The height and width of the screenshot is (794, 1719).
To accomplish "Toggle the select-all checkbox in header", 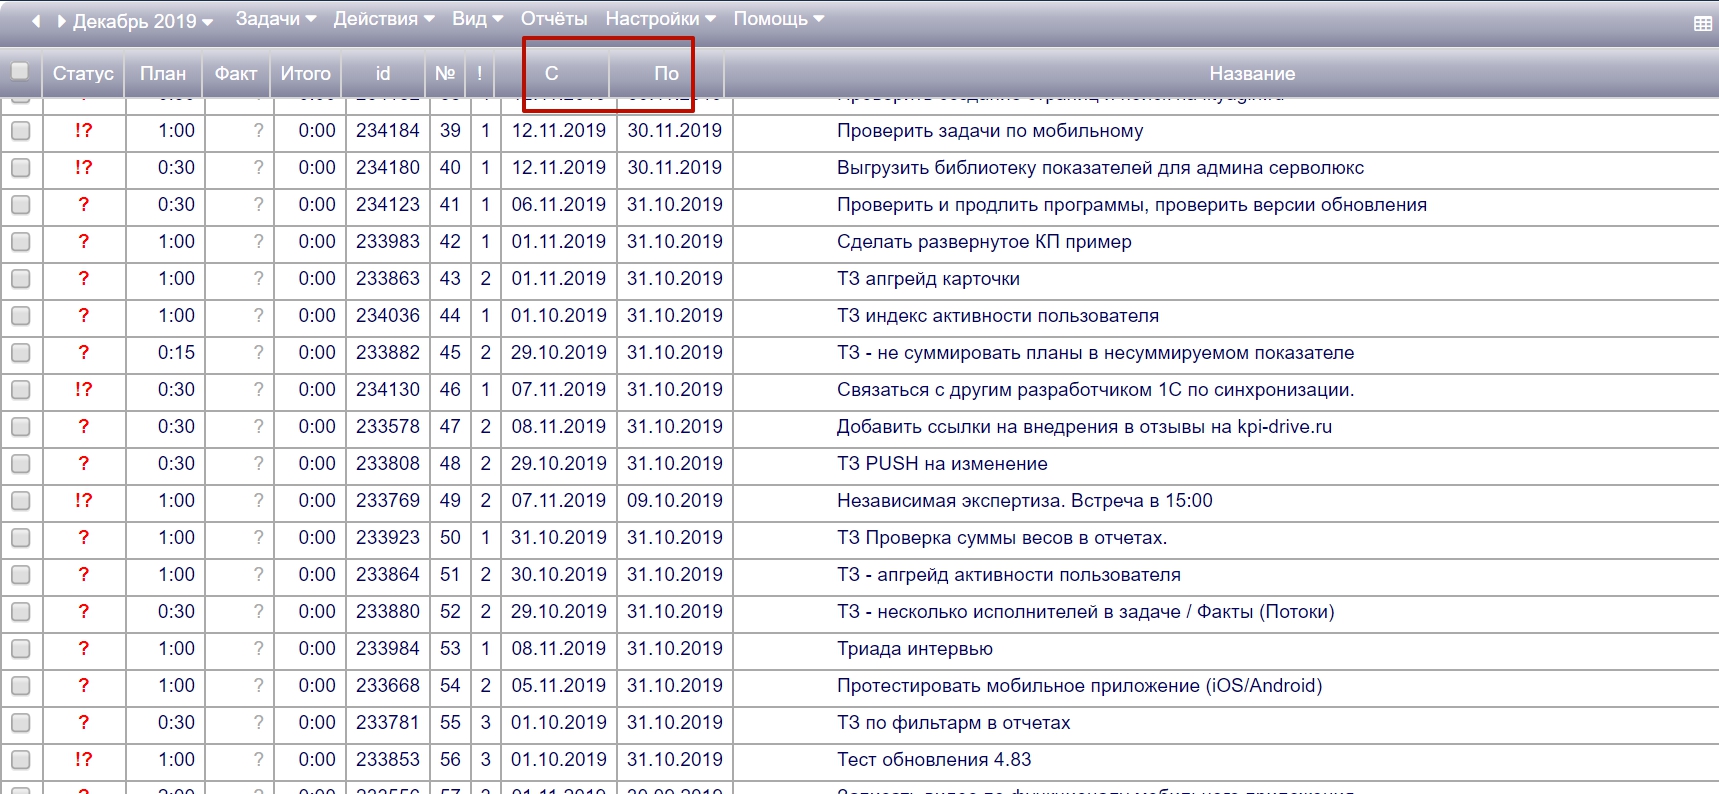I will pyautogui.click(x=19, y=71).
